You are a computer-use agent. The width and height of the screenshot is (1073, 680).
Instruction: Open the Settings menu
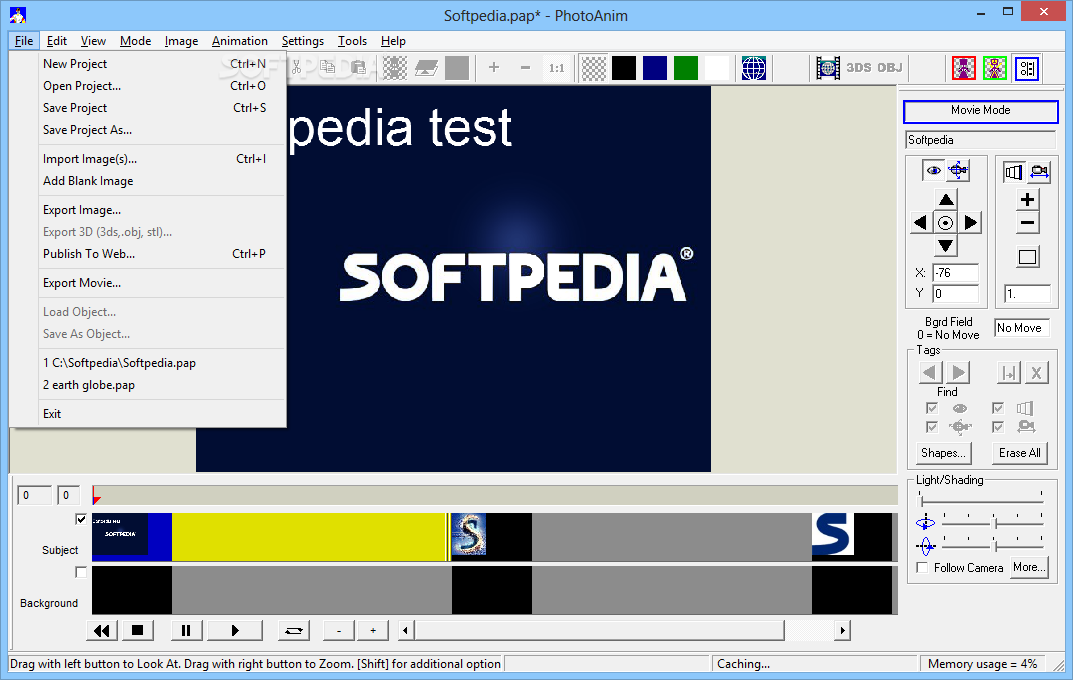(302, 41)
